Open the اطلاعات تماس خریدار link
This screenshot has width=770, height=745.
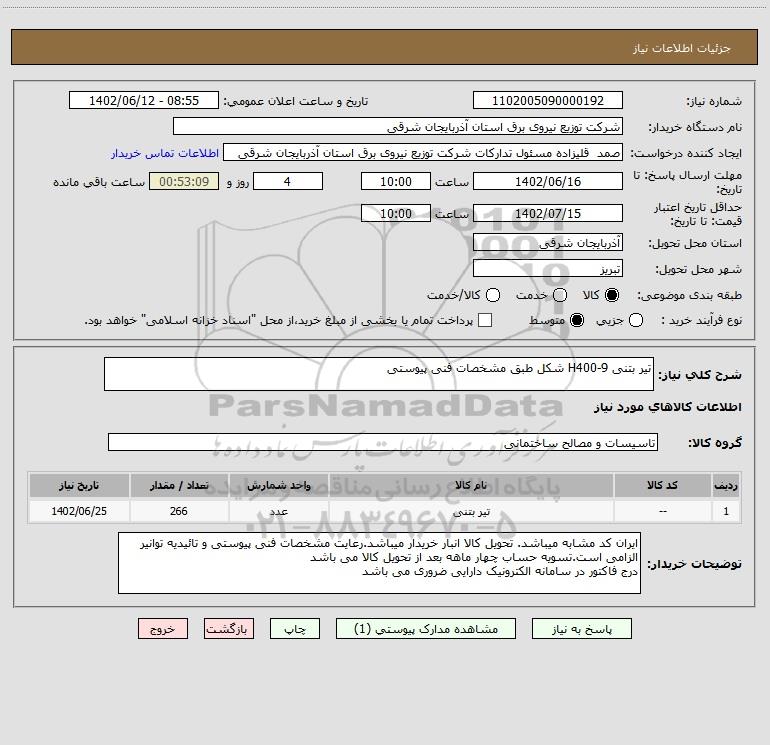click(x=165, y=153)
